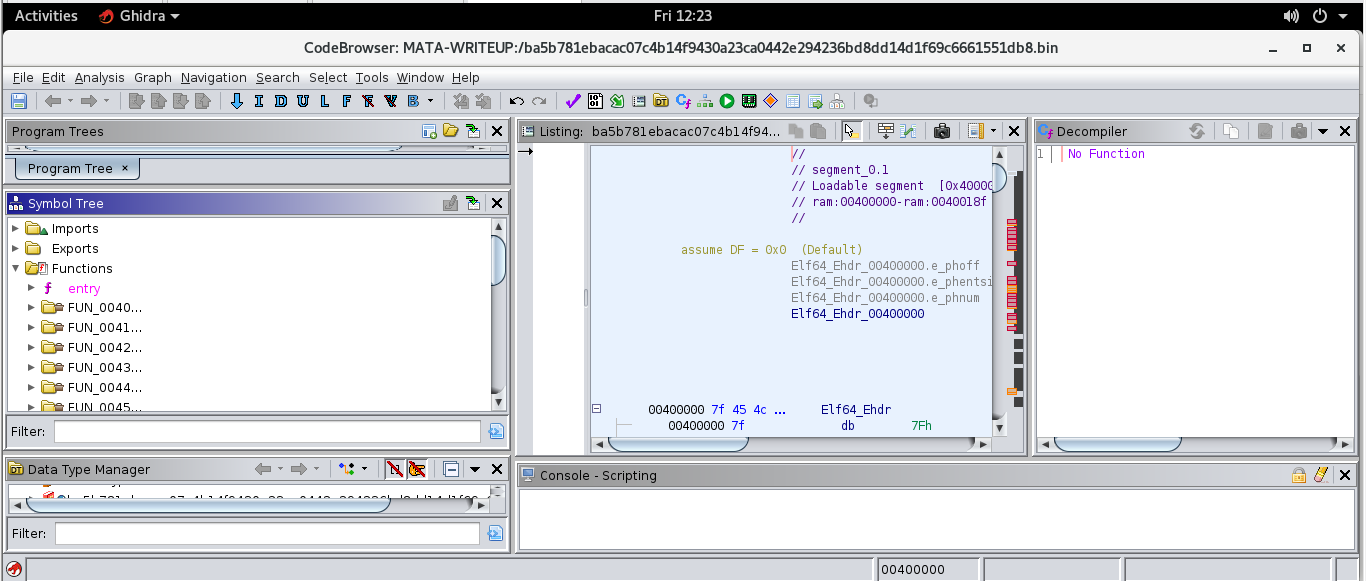Screen dimensions: 1366x581
Task: Open filter options beside Data Type Manager filter
Action: (495, 534)
